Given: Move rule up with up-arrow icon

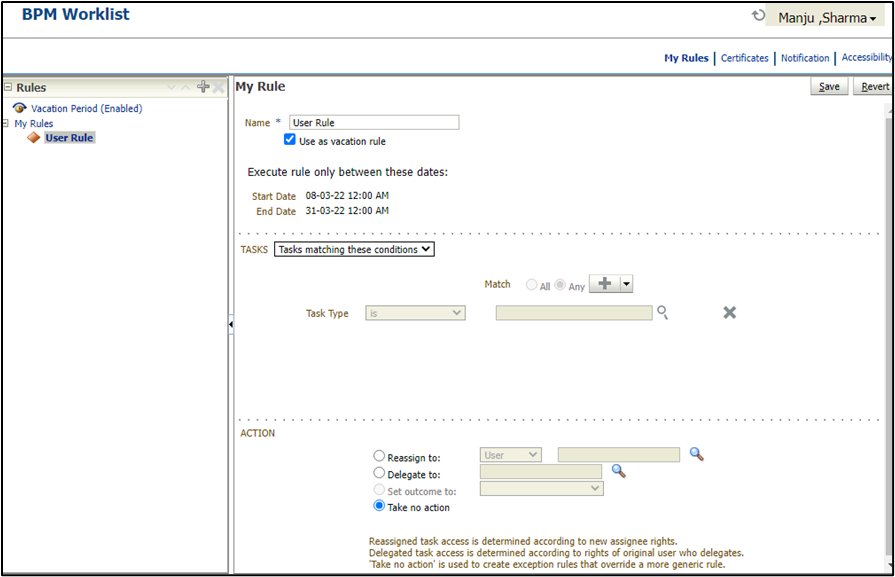Looking at the screenshot, I should tap(186, 87).
